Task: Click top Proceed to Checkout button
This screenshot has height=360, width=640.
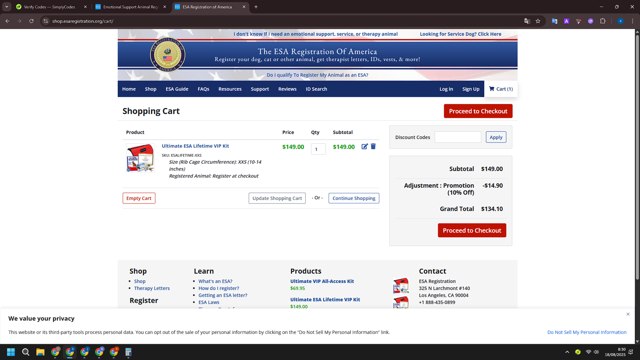Action: pos(478,111)
